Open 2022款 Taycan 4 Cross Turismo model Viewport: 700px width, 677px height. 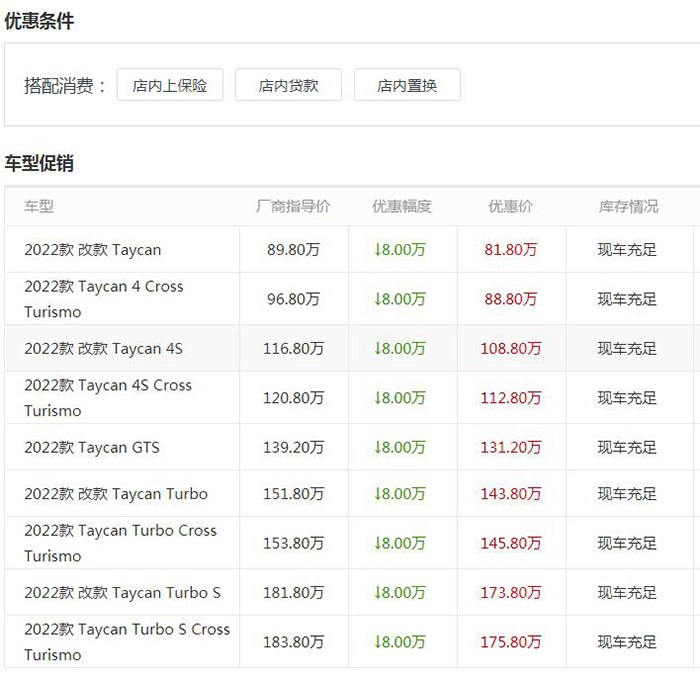(x=104, y=299)
